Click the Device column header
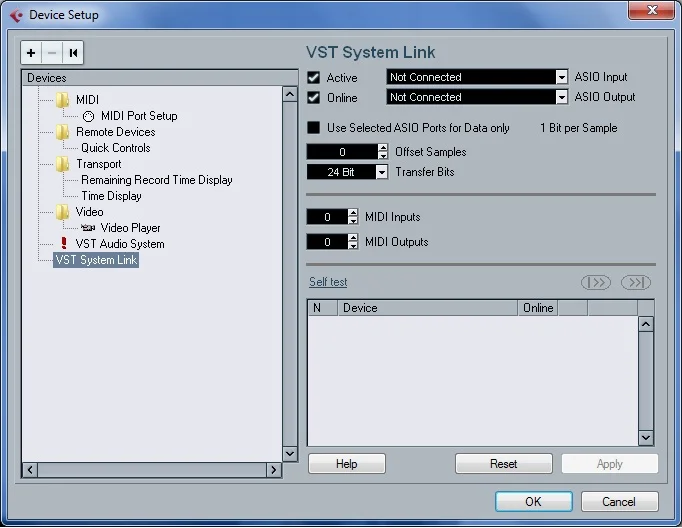Viewport: 682px width, 528px height. 428,308
